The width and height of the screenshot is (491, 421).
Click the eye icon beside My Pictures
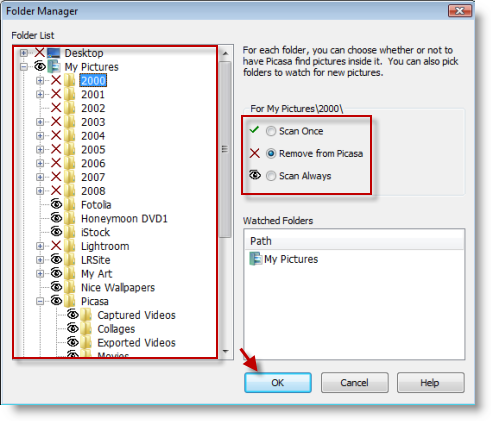click(x=40, y=66)
